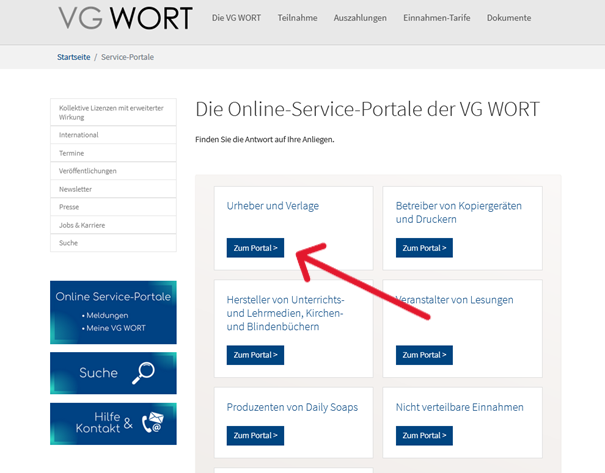This screenshot has width=605, height=473.
Task: Click the heading Die Online-Service-Portale der VG WORT
Action: (367, 109)
